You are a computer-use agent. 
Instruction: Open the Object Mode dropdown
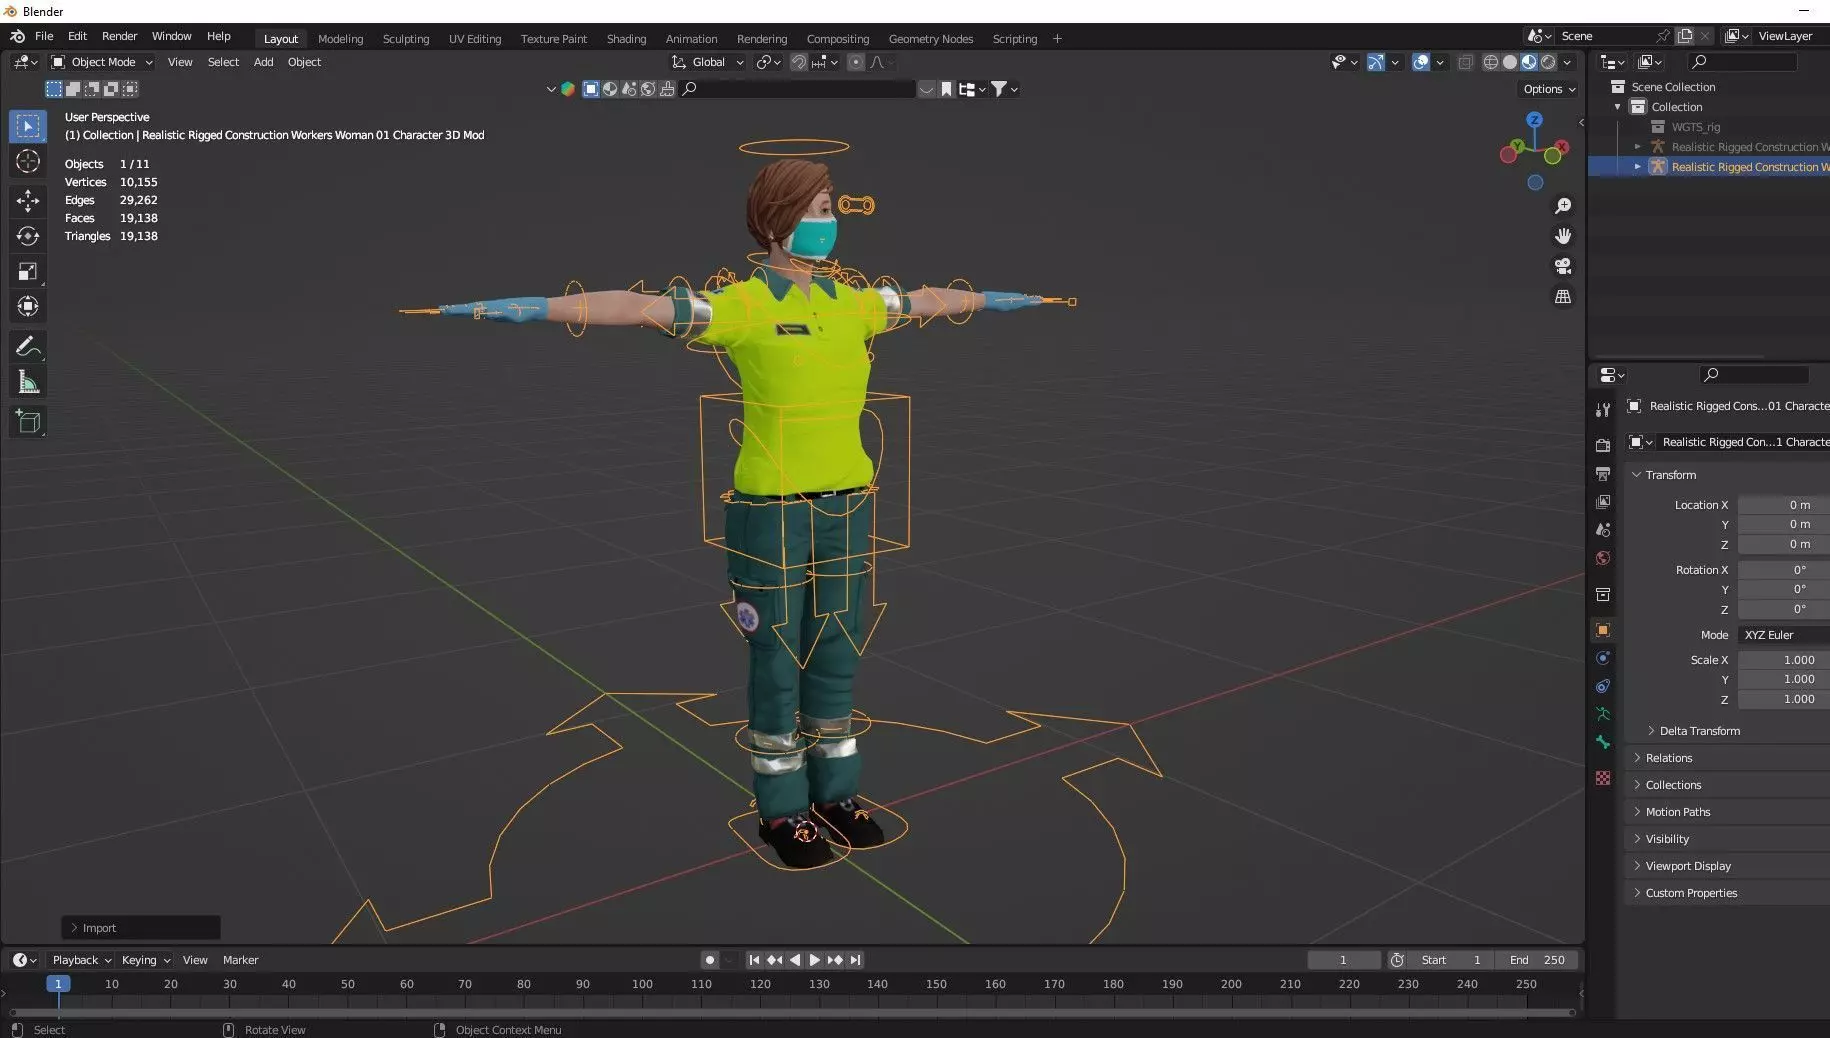pyautogui.click(x=102, y=62)
